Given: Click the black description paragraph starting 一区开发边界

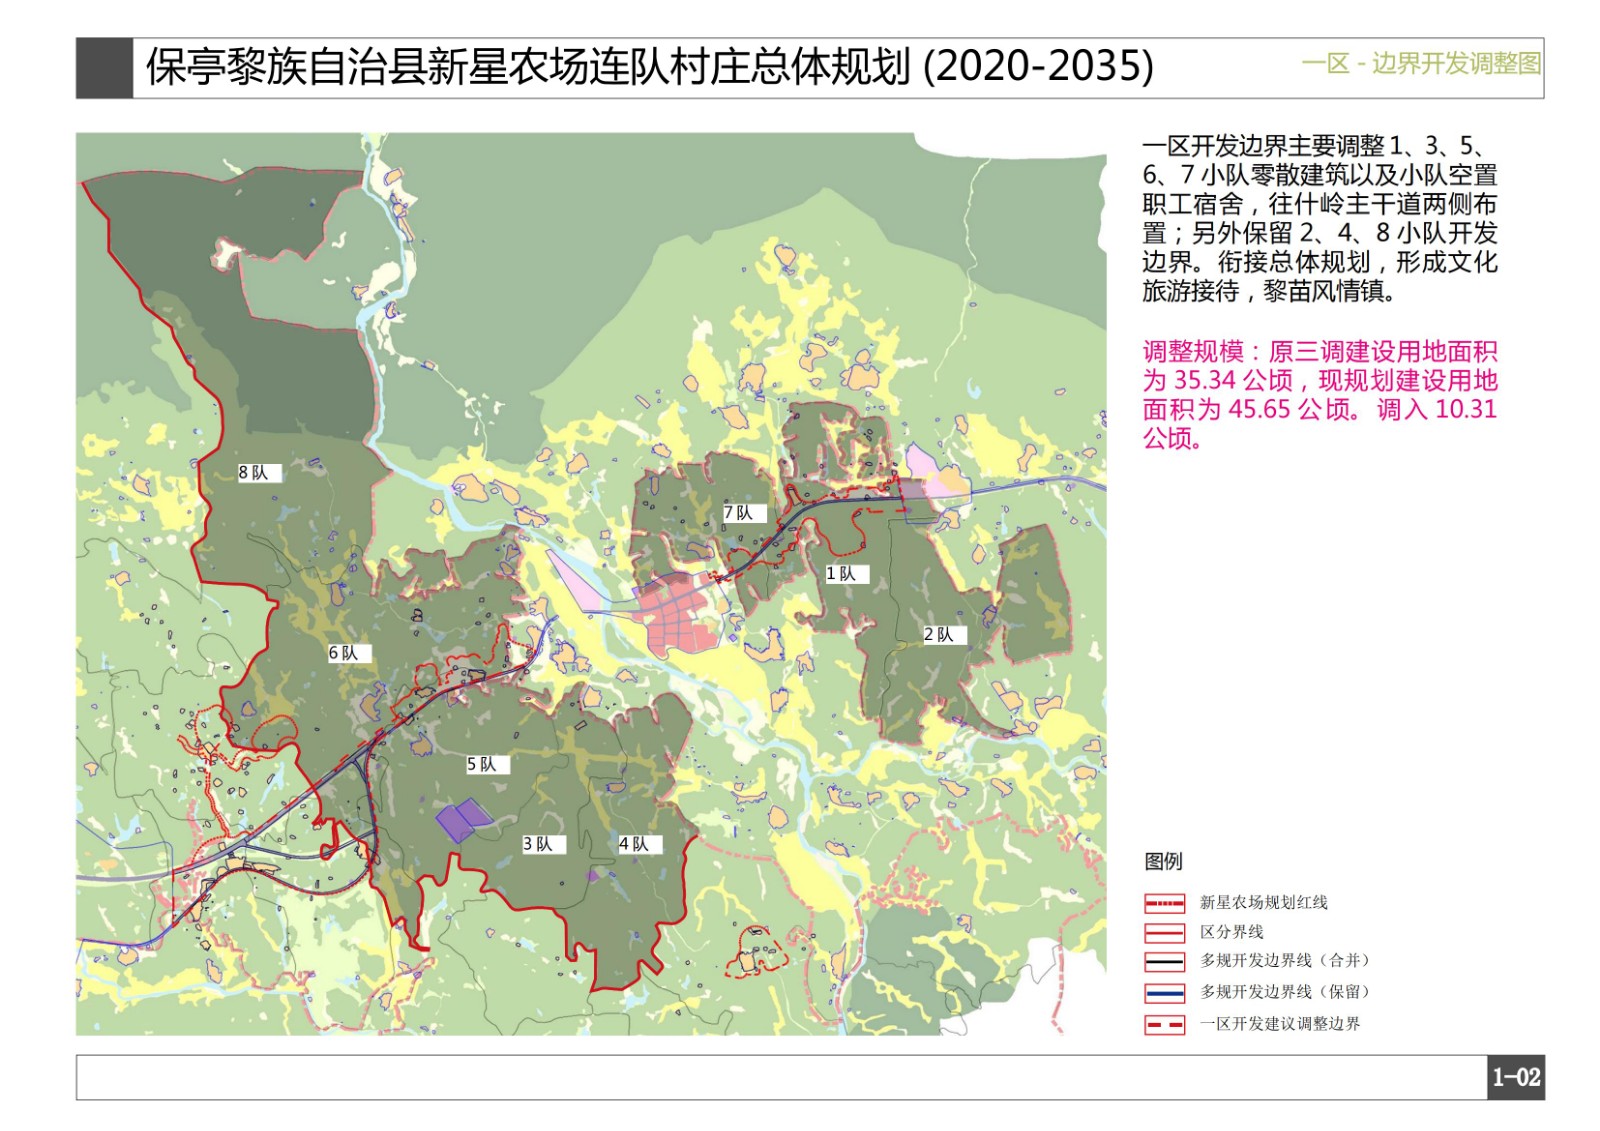Looking at the screenshot, I should [x=1320, y=218].
